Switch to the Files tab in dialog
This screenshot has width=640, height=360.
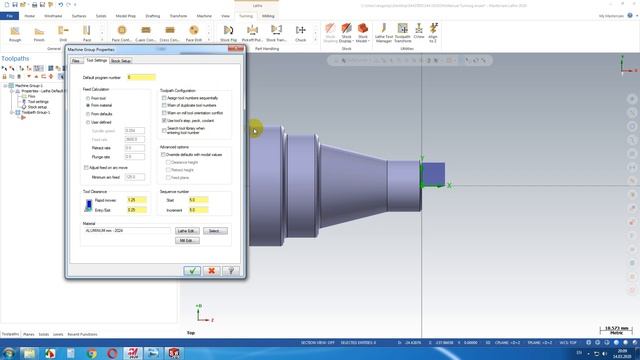76,61
